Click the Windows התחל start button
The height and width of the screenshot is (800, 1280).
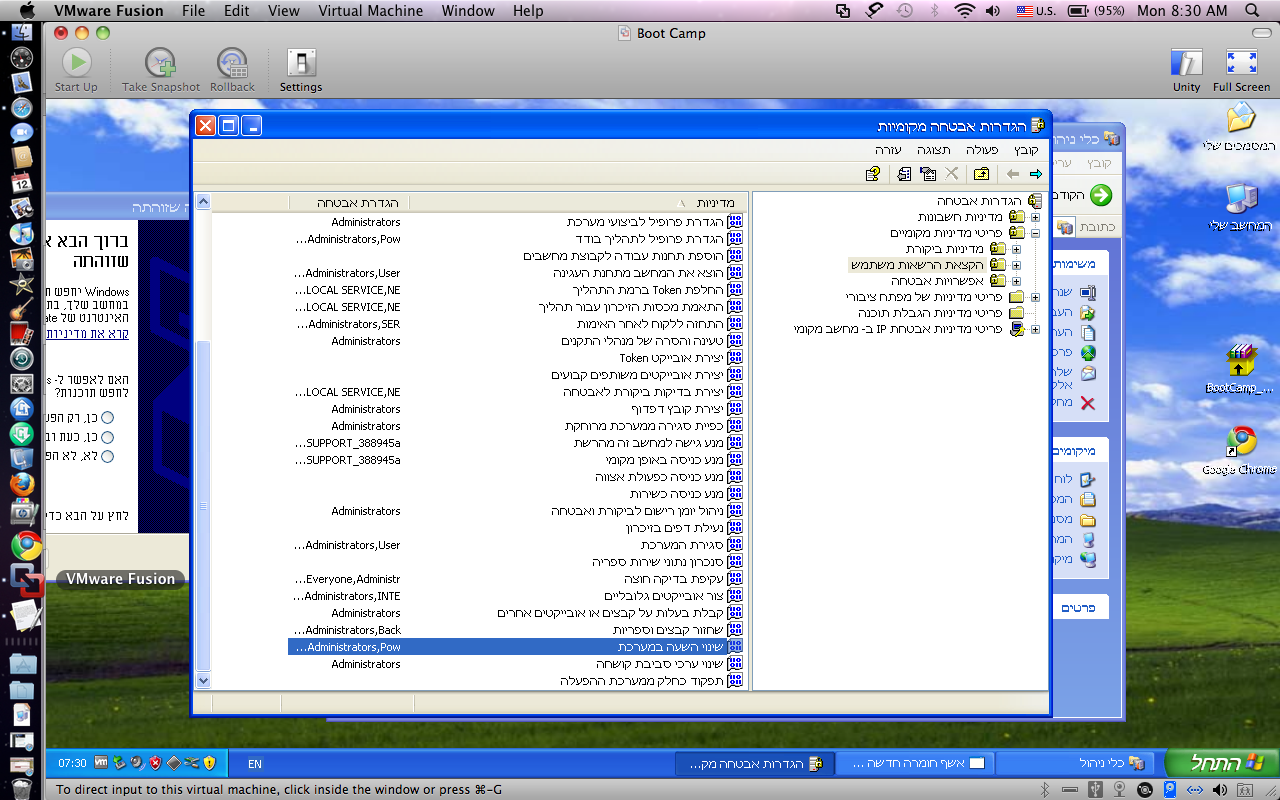[1221, 763]
